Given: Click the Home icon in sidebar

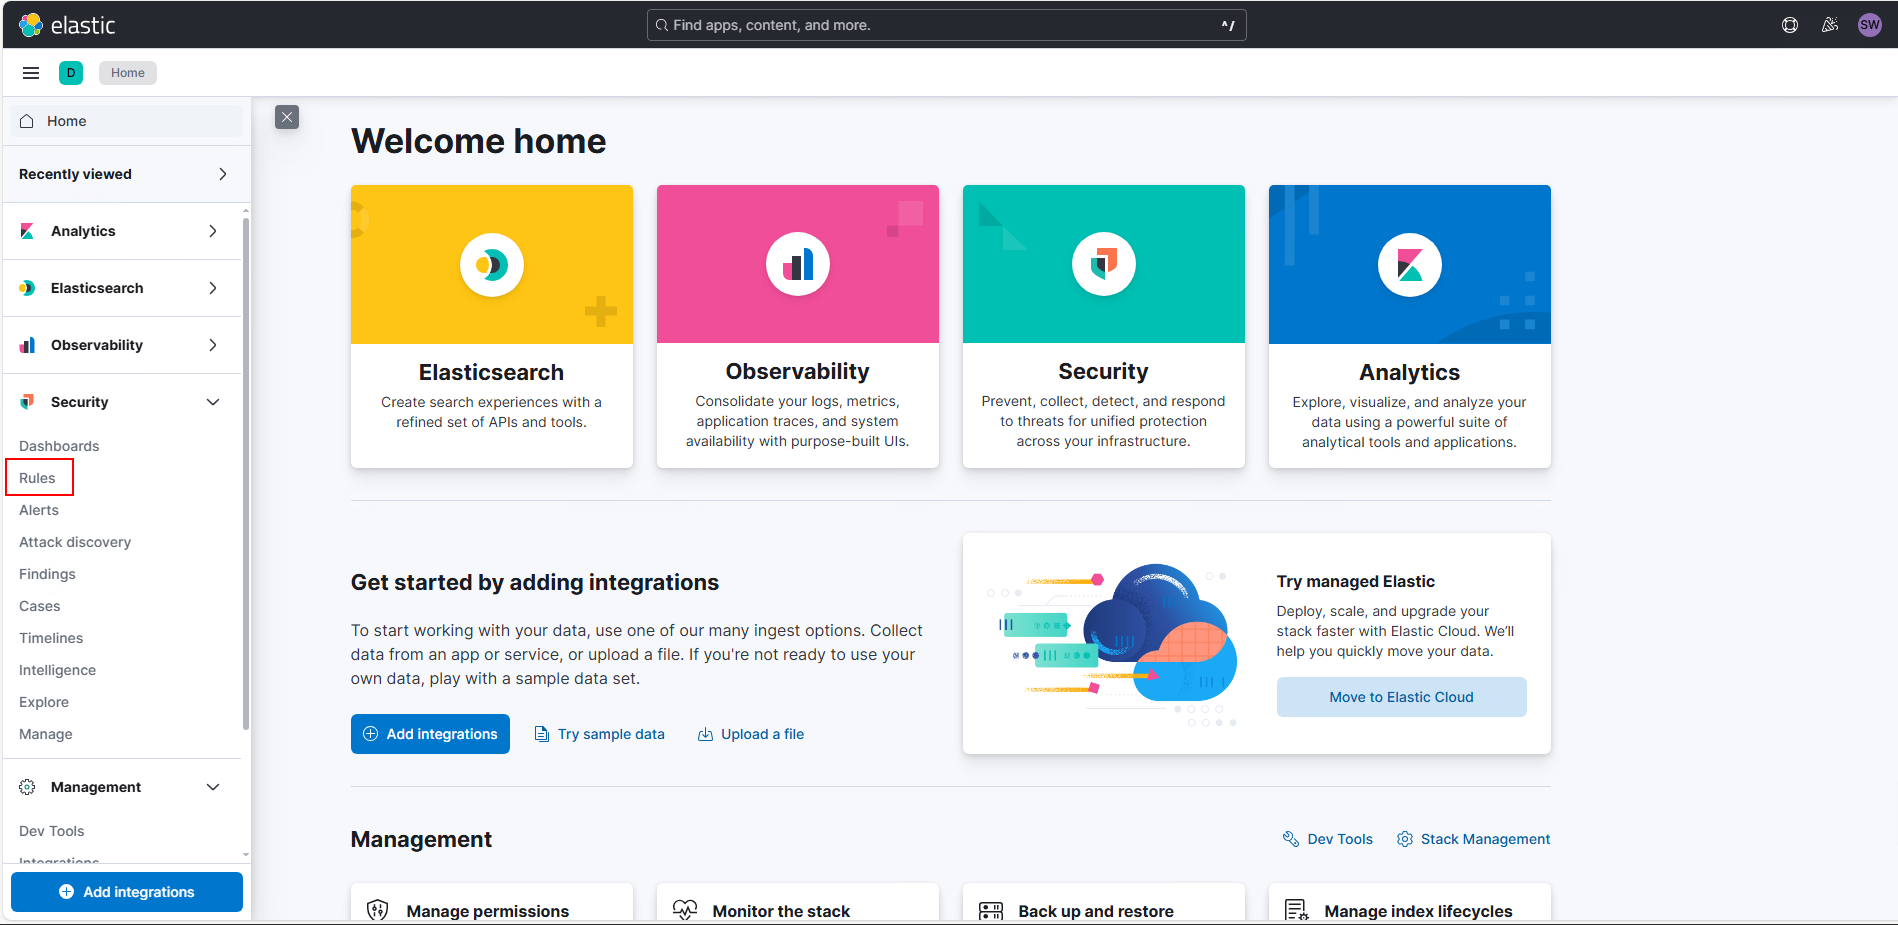Looking at the screenshot, I should tap(27, 121).
